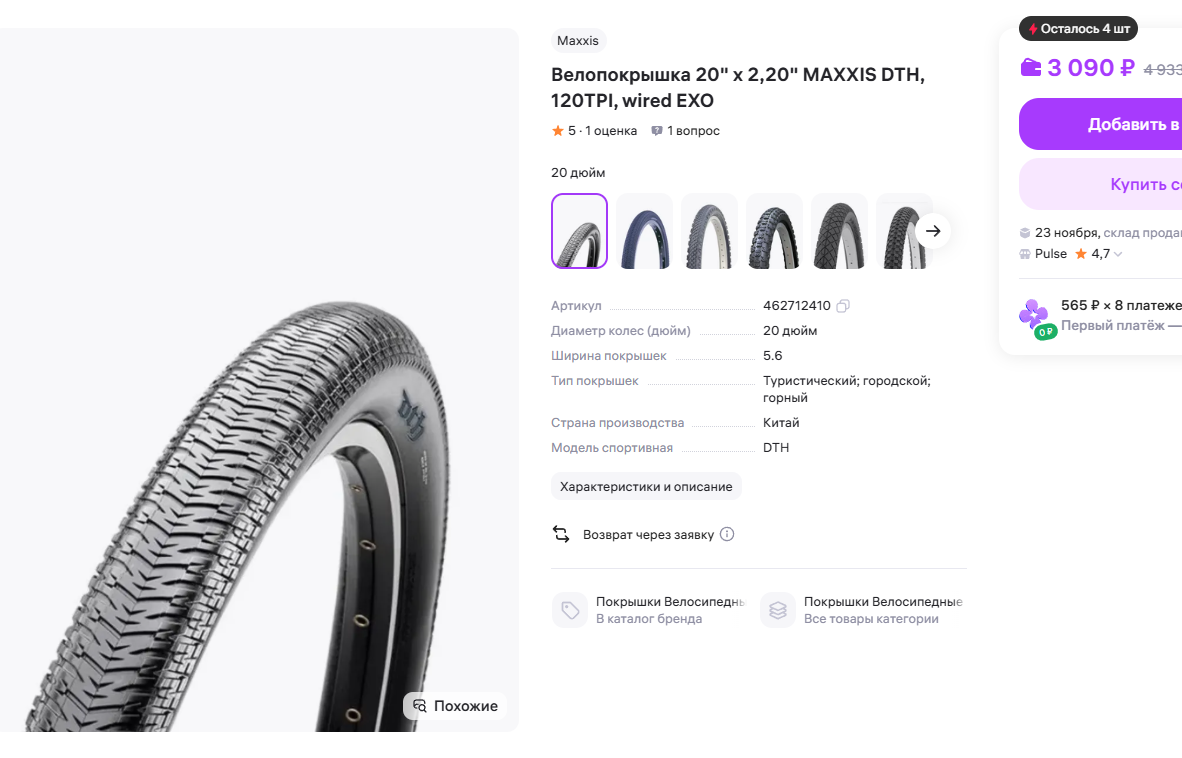Image resolution: width=1182 pixels, height=758 pixels.
Task: Click the info icon beside "Возврат через заявку"
Action: [x=727, y=534]
